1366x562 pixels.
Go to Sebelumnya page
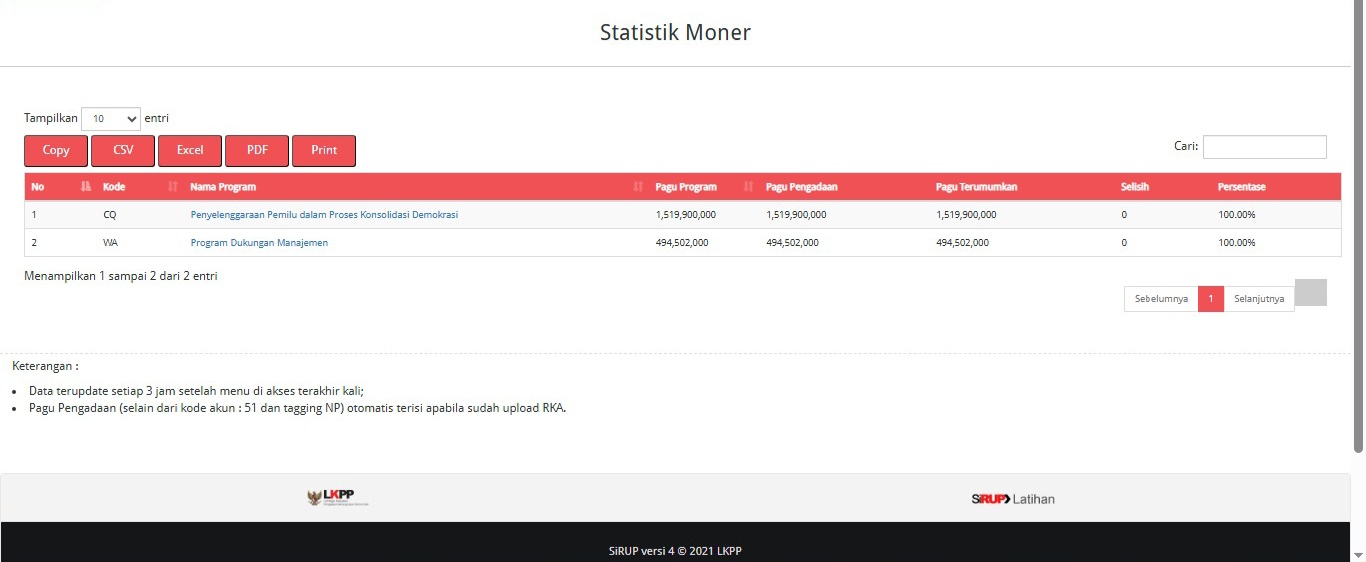1161,299
